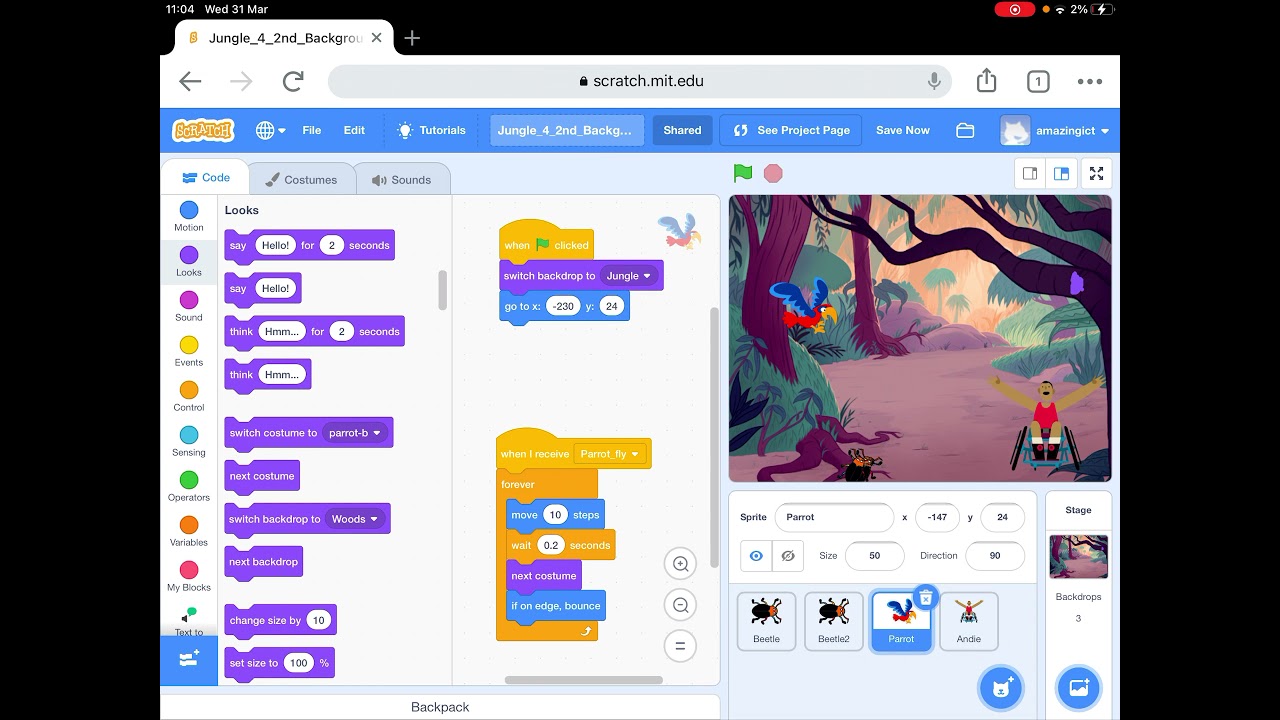1280x720 pixels.
Task: Open the Motion block category
Action: click(189, 216)
